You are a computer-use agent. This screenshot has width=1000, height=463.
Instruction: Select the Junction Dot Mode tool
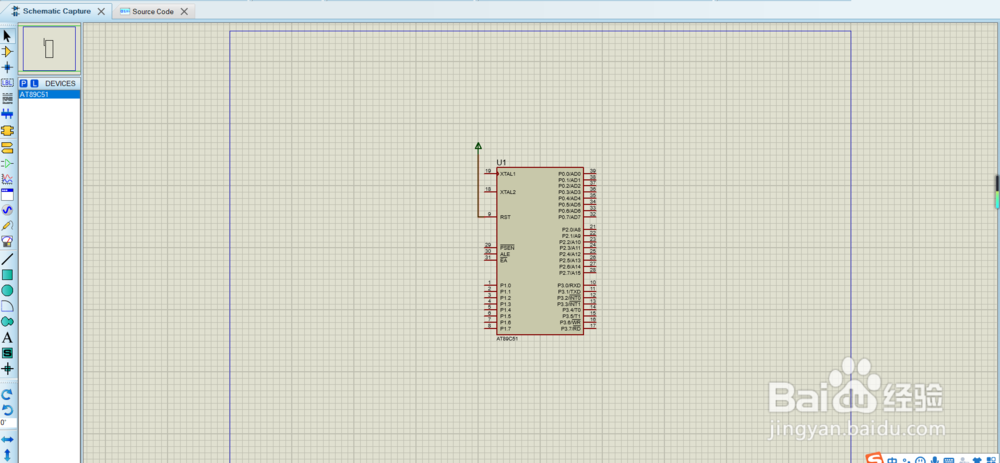[x=8, y=67]
